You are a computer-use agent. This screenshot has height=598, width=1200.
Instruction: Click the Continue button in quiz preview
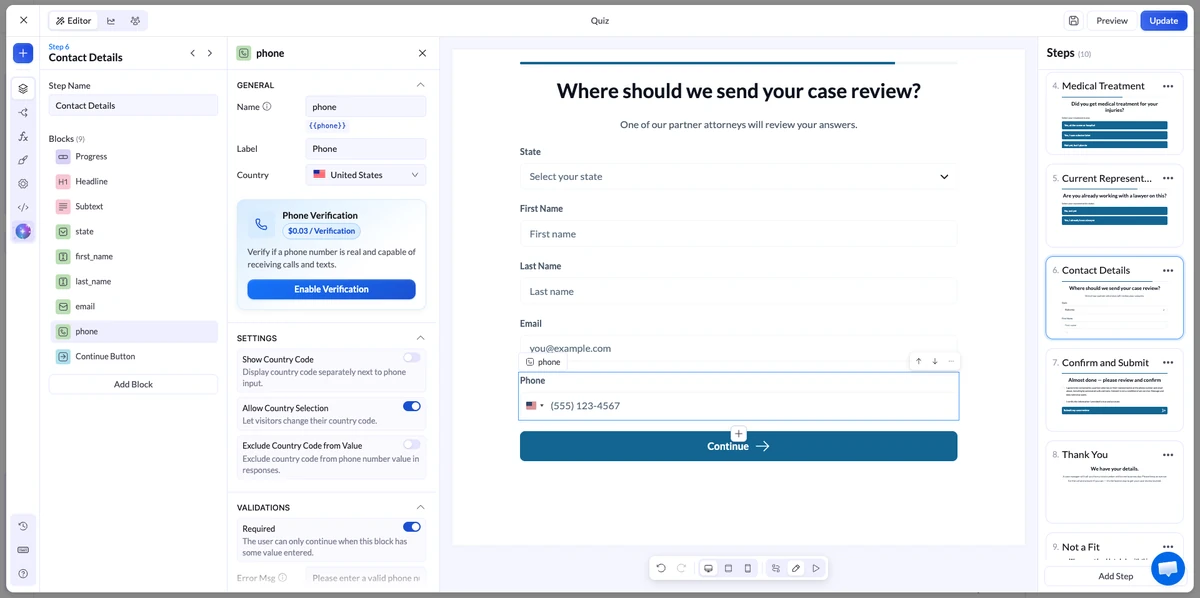739,446
